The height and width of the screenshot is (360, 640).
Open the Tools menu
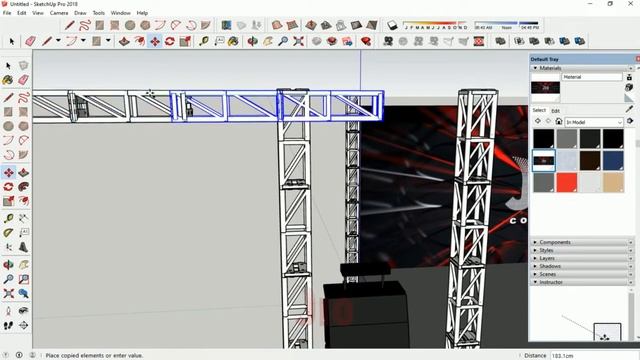[x=98, y=13]
